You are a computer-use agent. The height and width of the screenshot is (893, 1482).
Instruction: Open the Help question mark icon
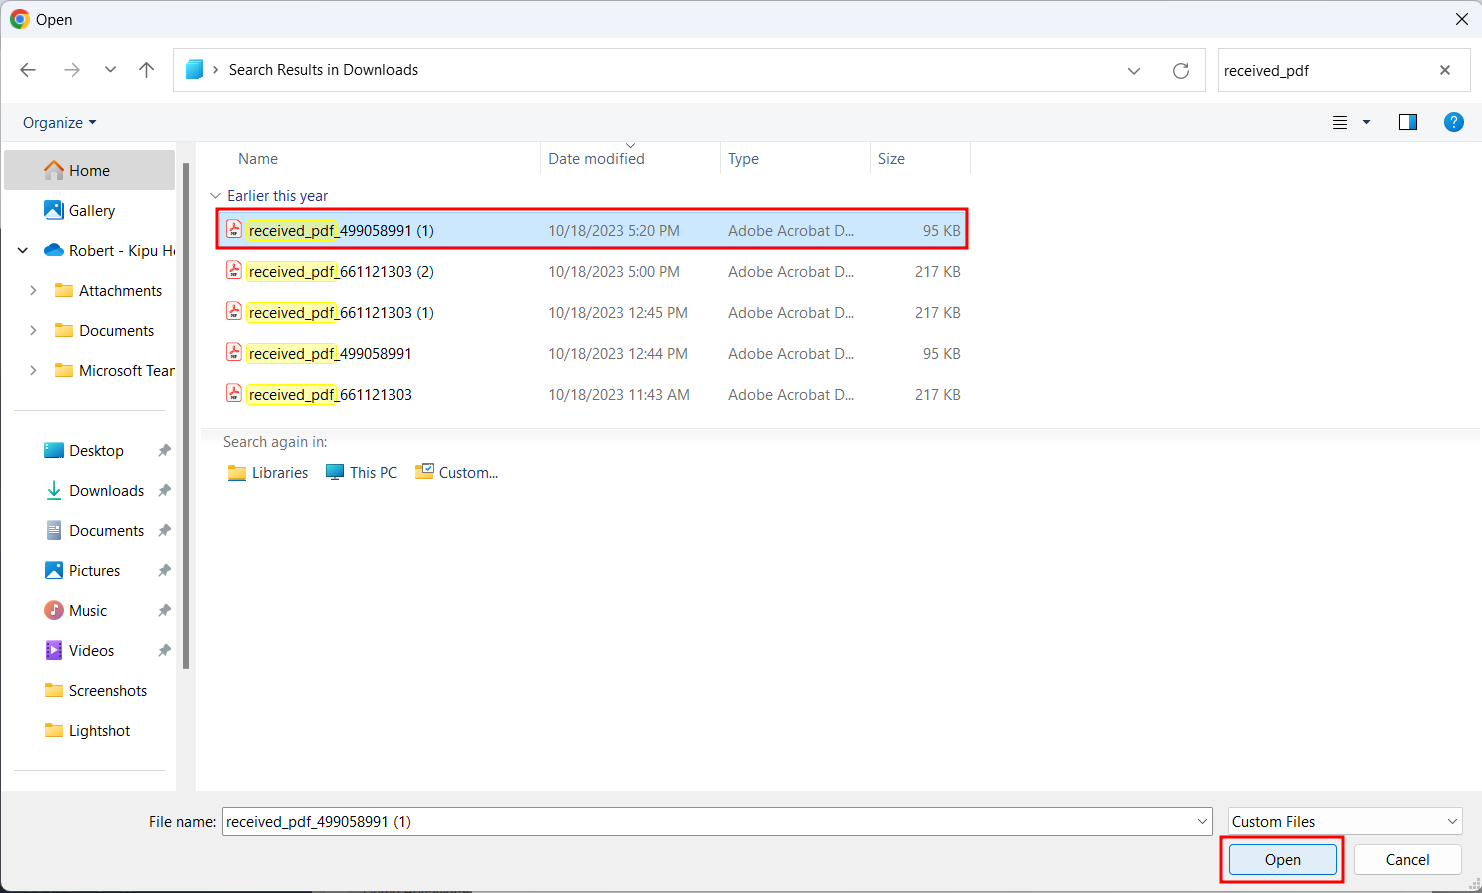1454,122
